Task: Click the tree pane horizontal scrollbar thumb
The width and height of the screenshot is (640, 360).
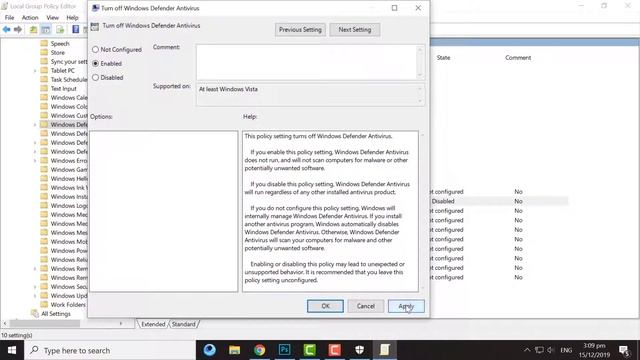Action: click(45, 323)
